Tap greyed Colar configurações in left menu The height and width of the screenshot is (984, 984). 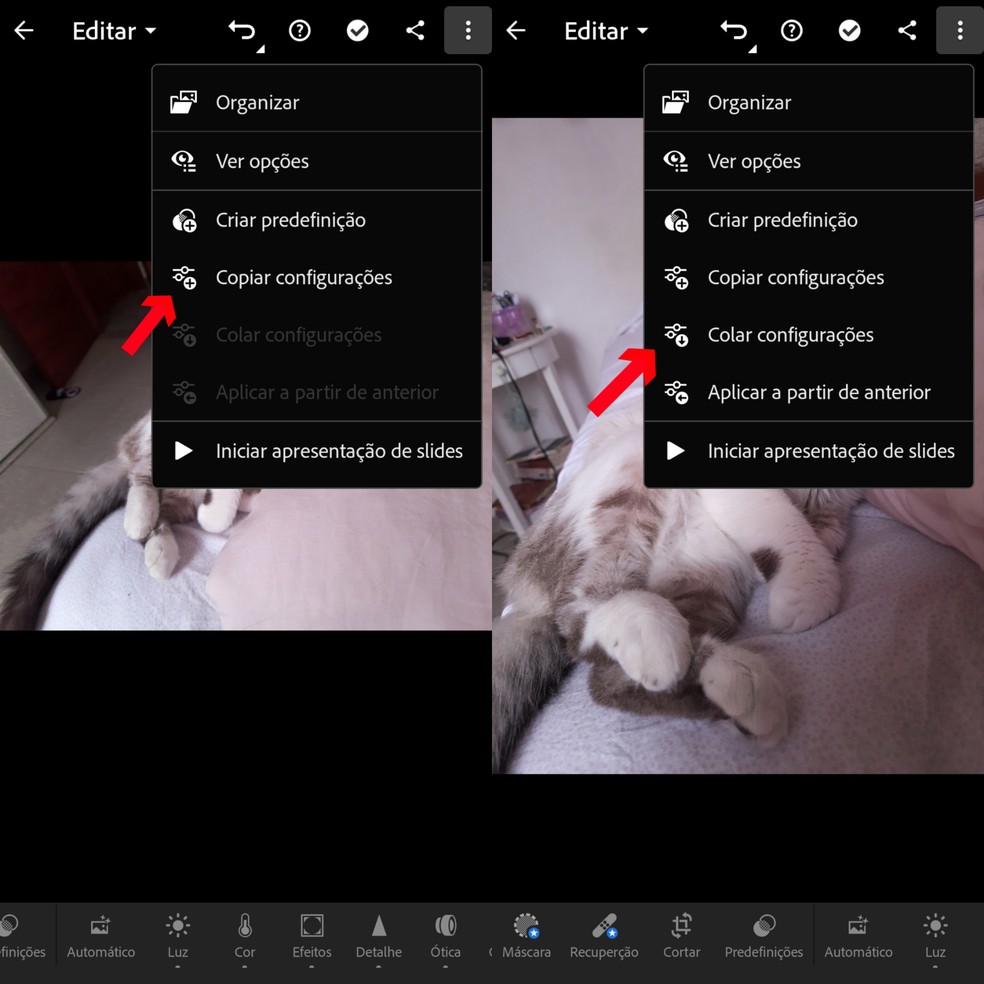click(x=317, y=335)
